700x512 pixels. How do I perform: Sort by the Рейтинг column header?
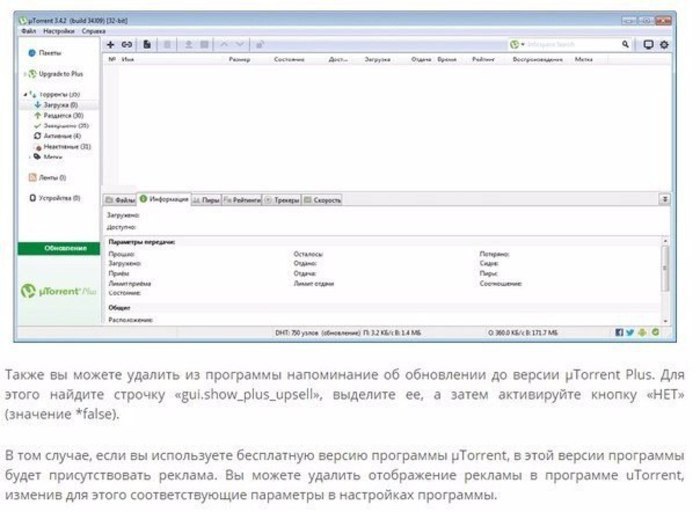483,59
